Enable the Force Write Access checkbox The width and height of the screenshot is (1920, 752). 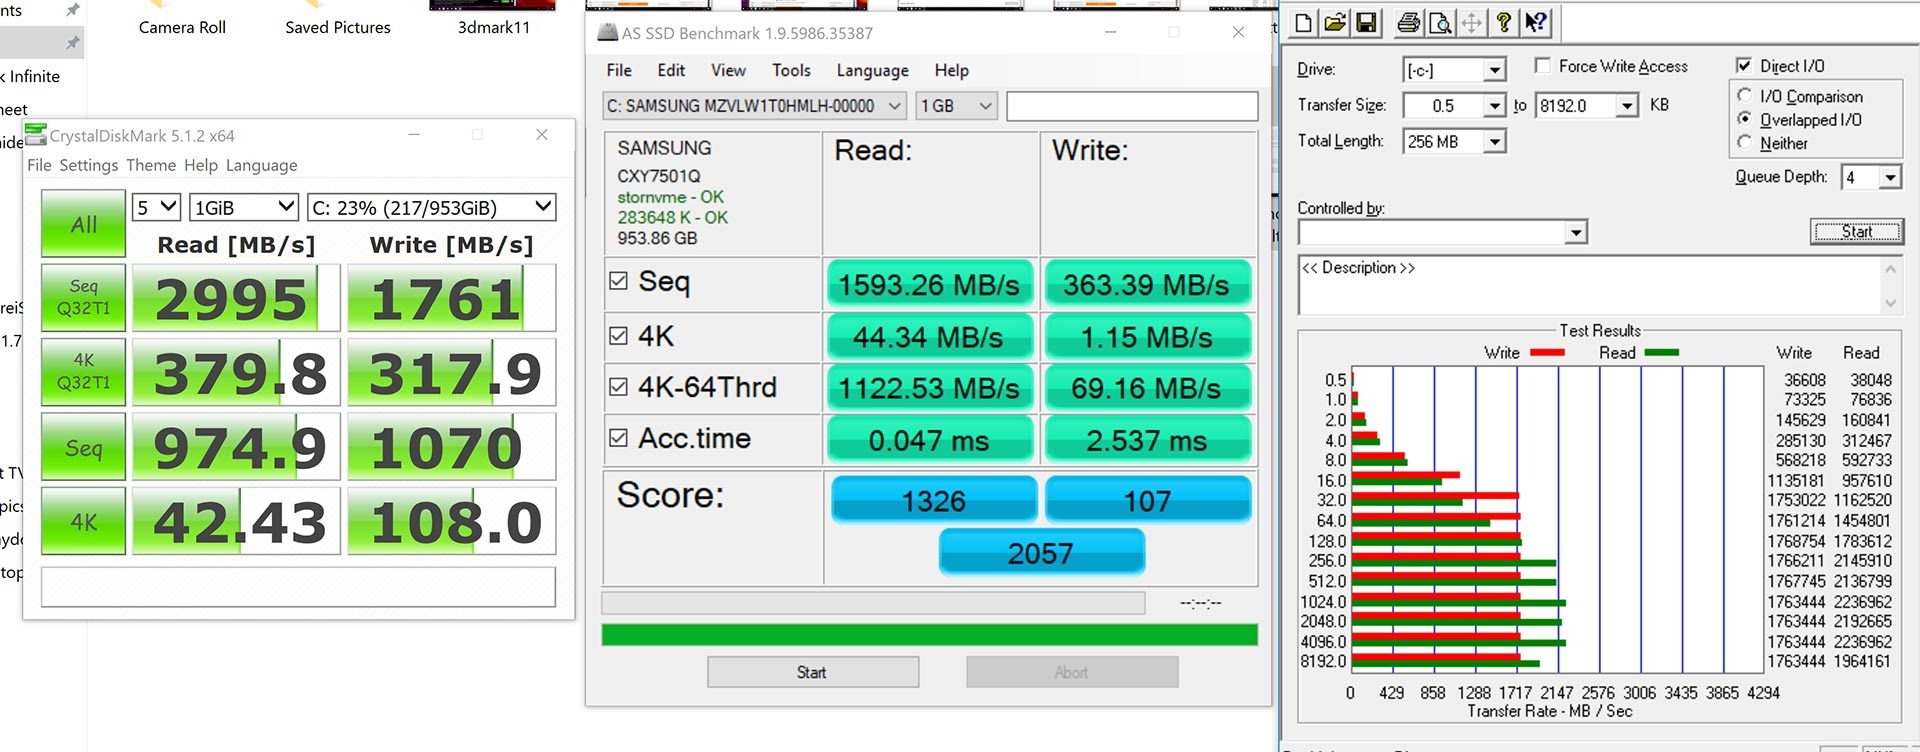click(1543, 66)
